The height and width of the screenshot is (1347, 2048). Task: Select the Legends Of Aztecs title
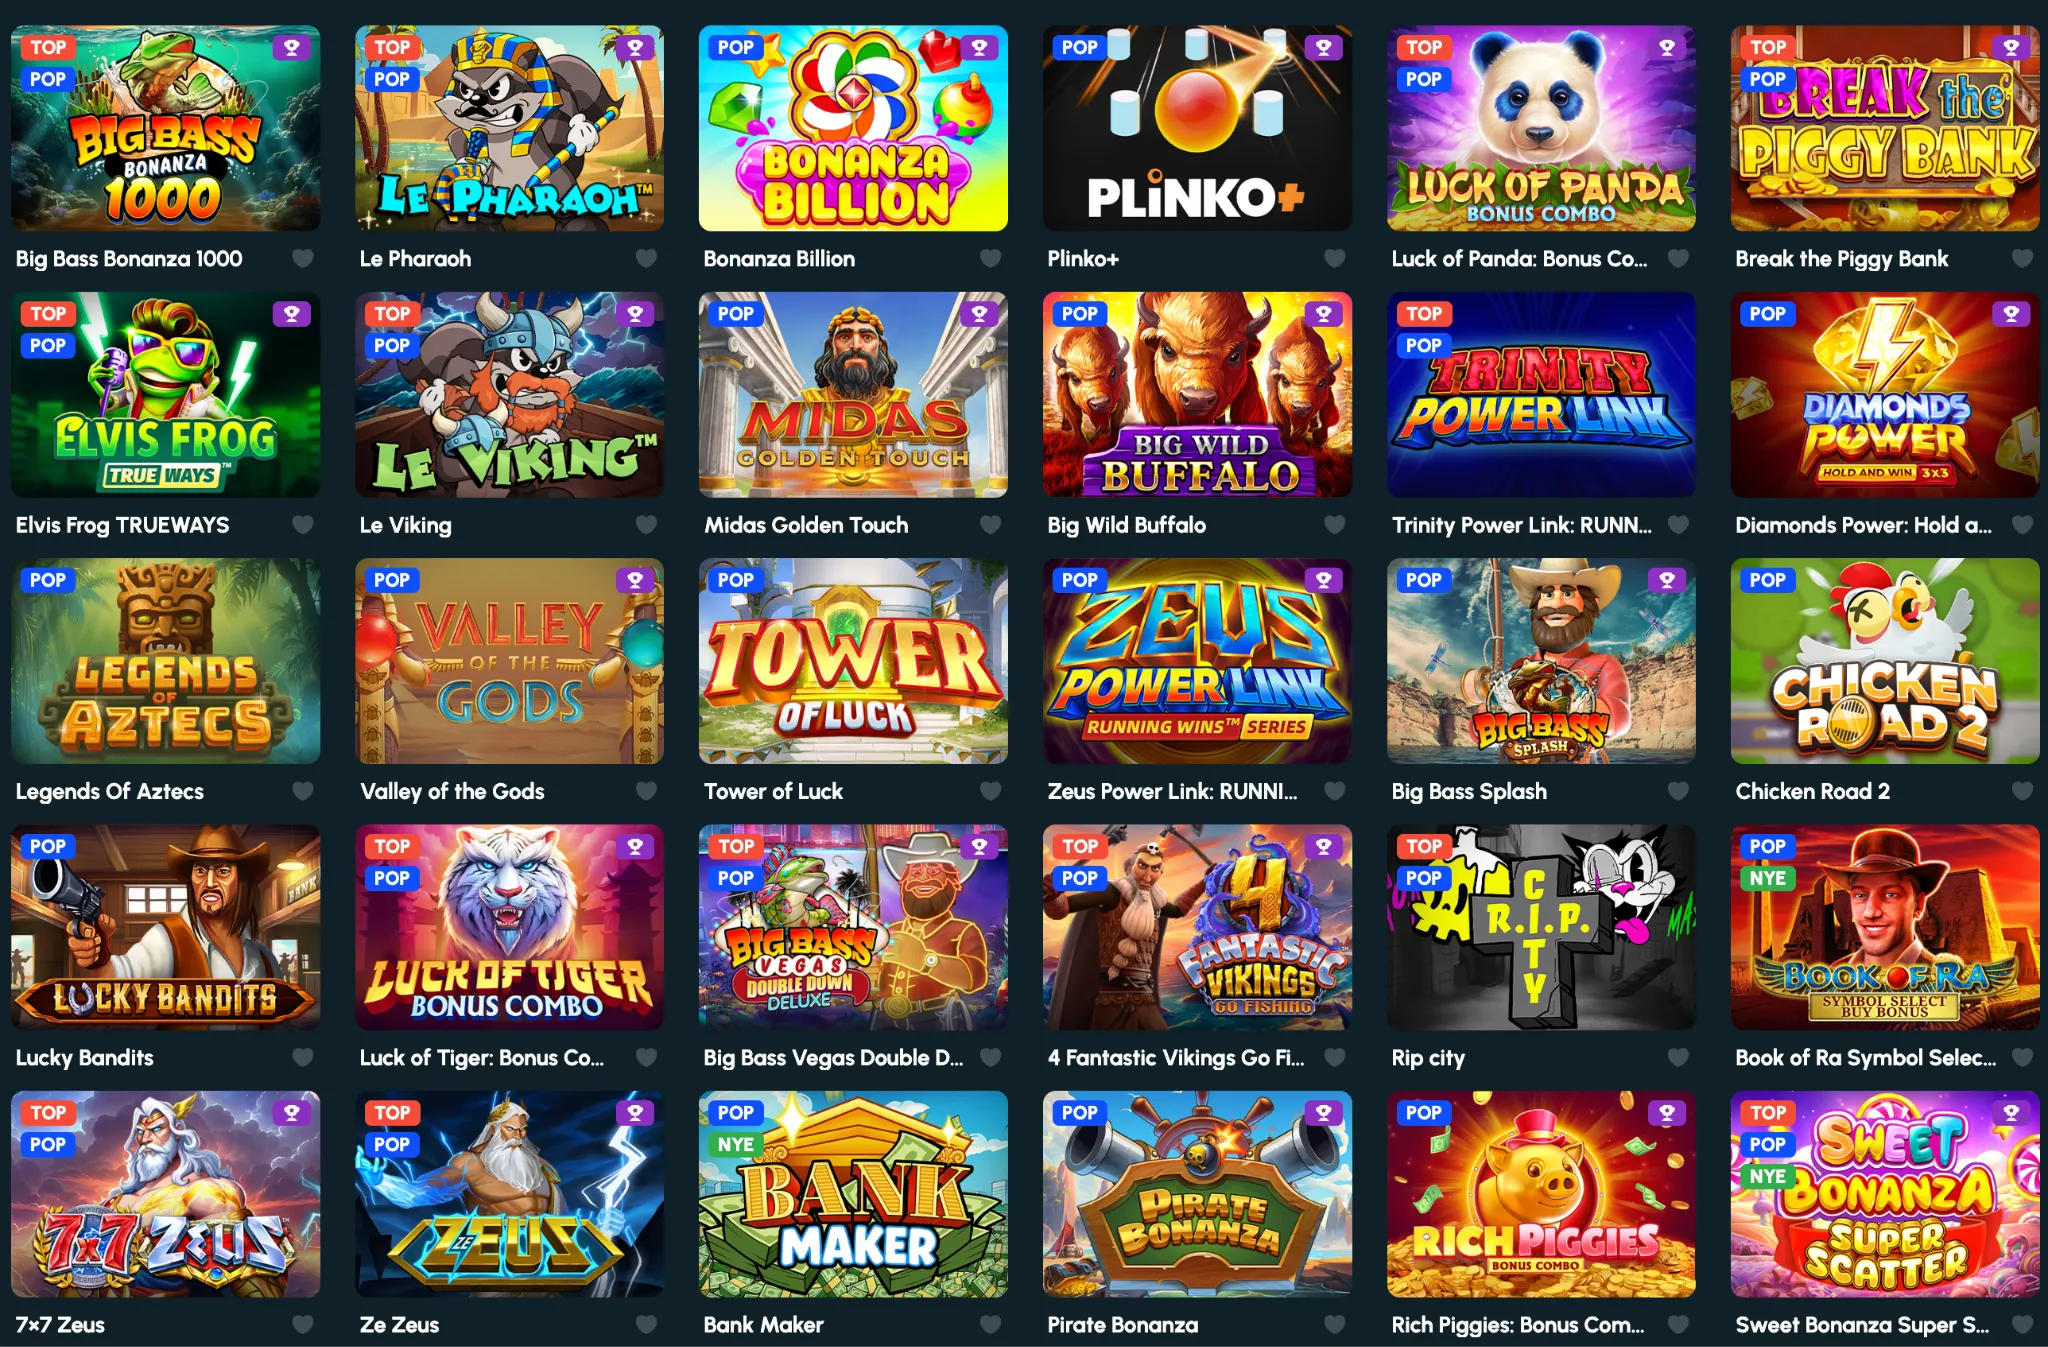click(x=110, y=792)
